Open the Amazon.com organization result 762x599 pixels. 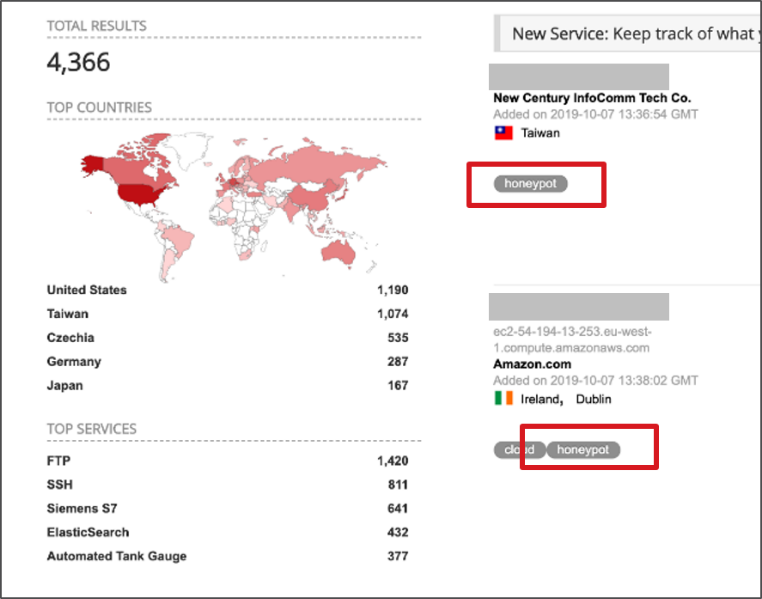coord(534,364)
